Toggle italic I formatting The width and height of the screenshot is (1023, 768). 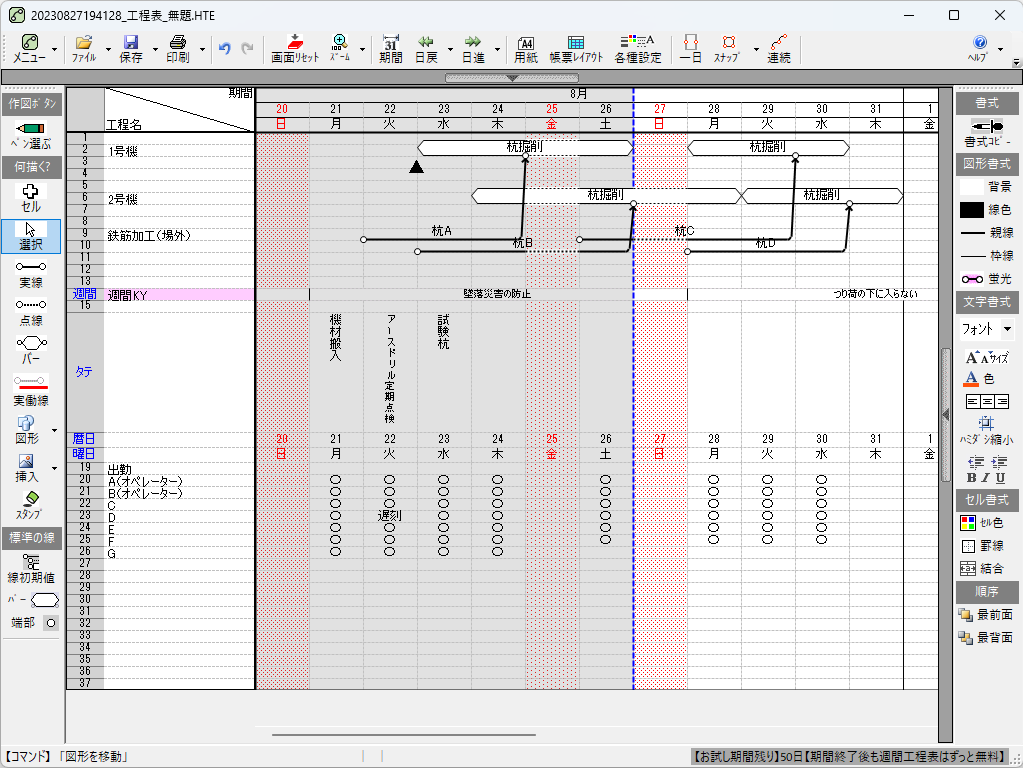pyautogui.click(x=986, y=478)
